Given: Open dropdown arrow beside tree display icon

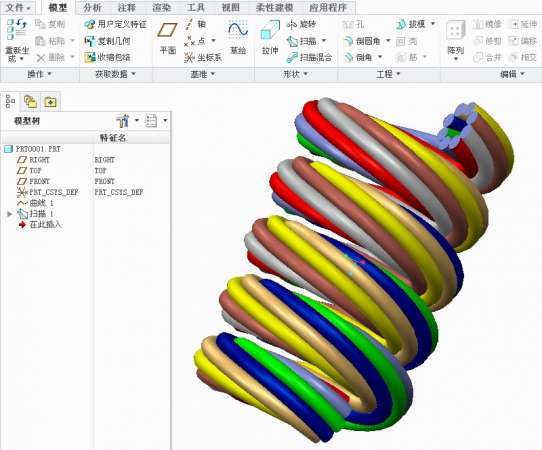Looking at the screenshot, I should tap(165, 121).
